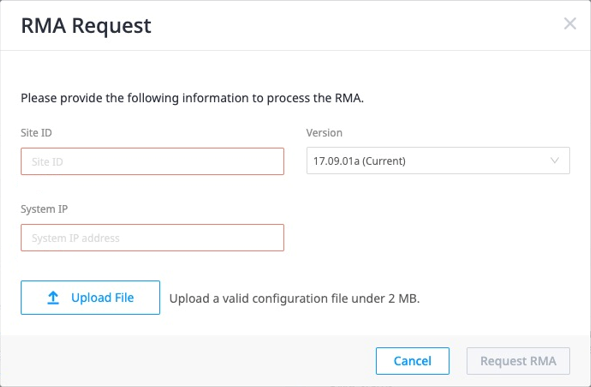Click the Version label text
The image size is (591, 387).
324,133
